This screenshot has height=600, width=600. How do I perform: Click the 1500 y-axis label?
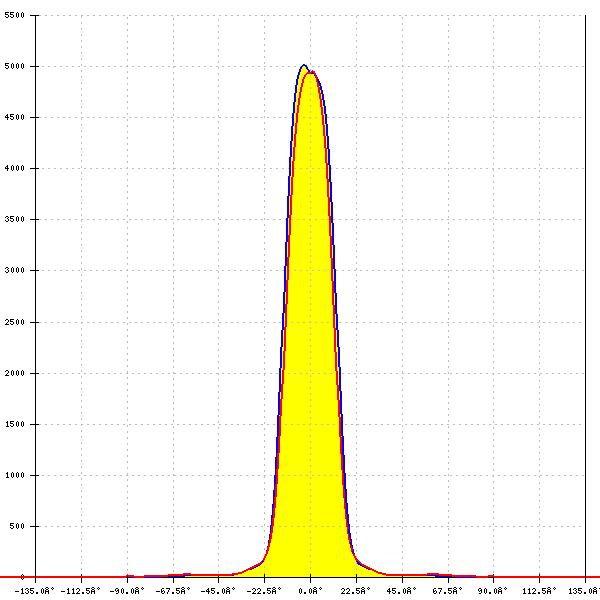tap(15, 424)
